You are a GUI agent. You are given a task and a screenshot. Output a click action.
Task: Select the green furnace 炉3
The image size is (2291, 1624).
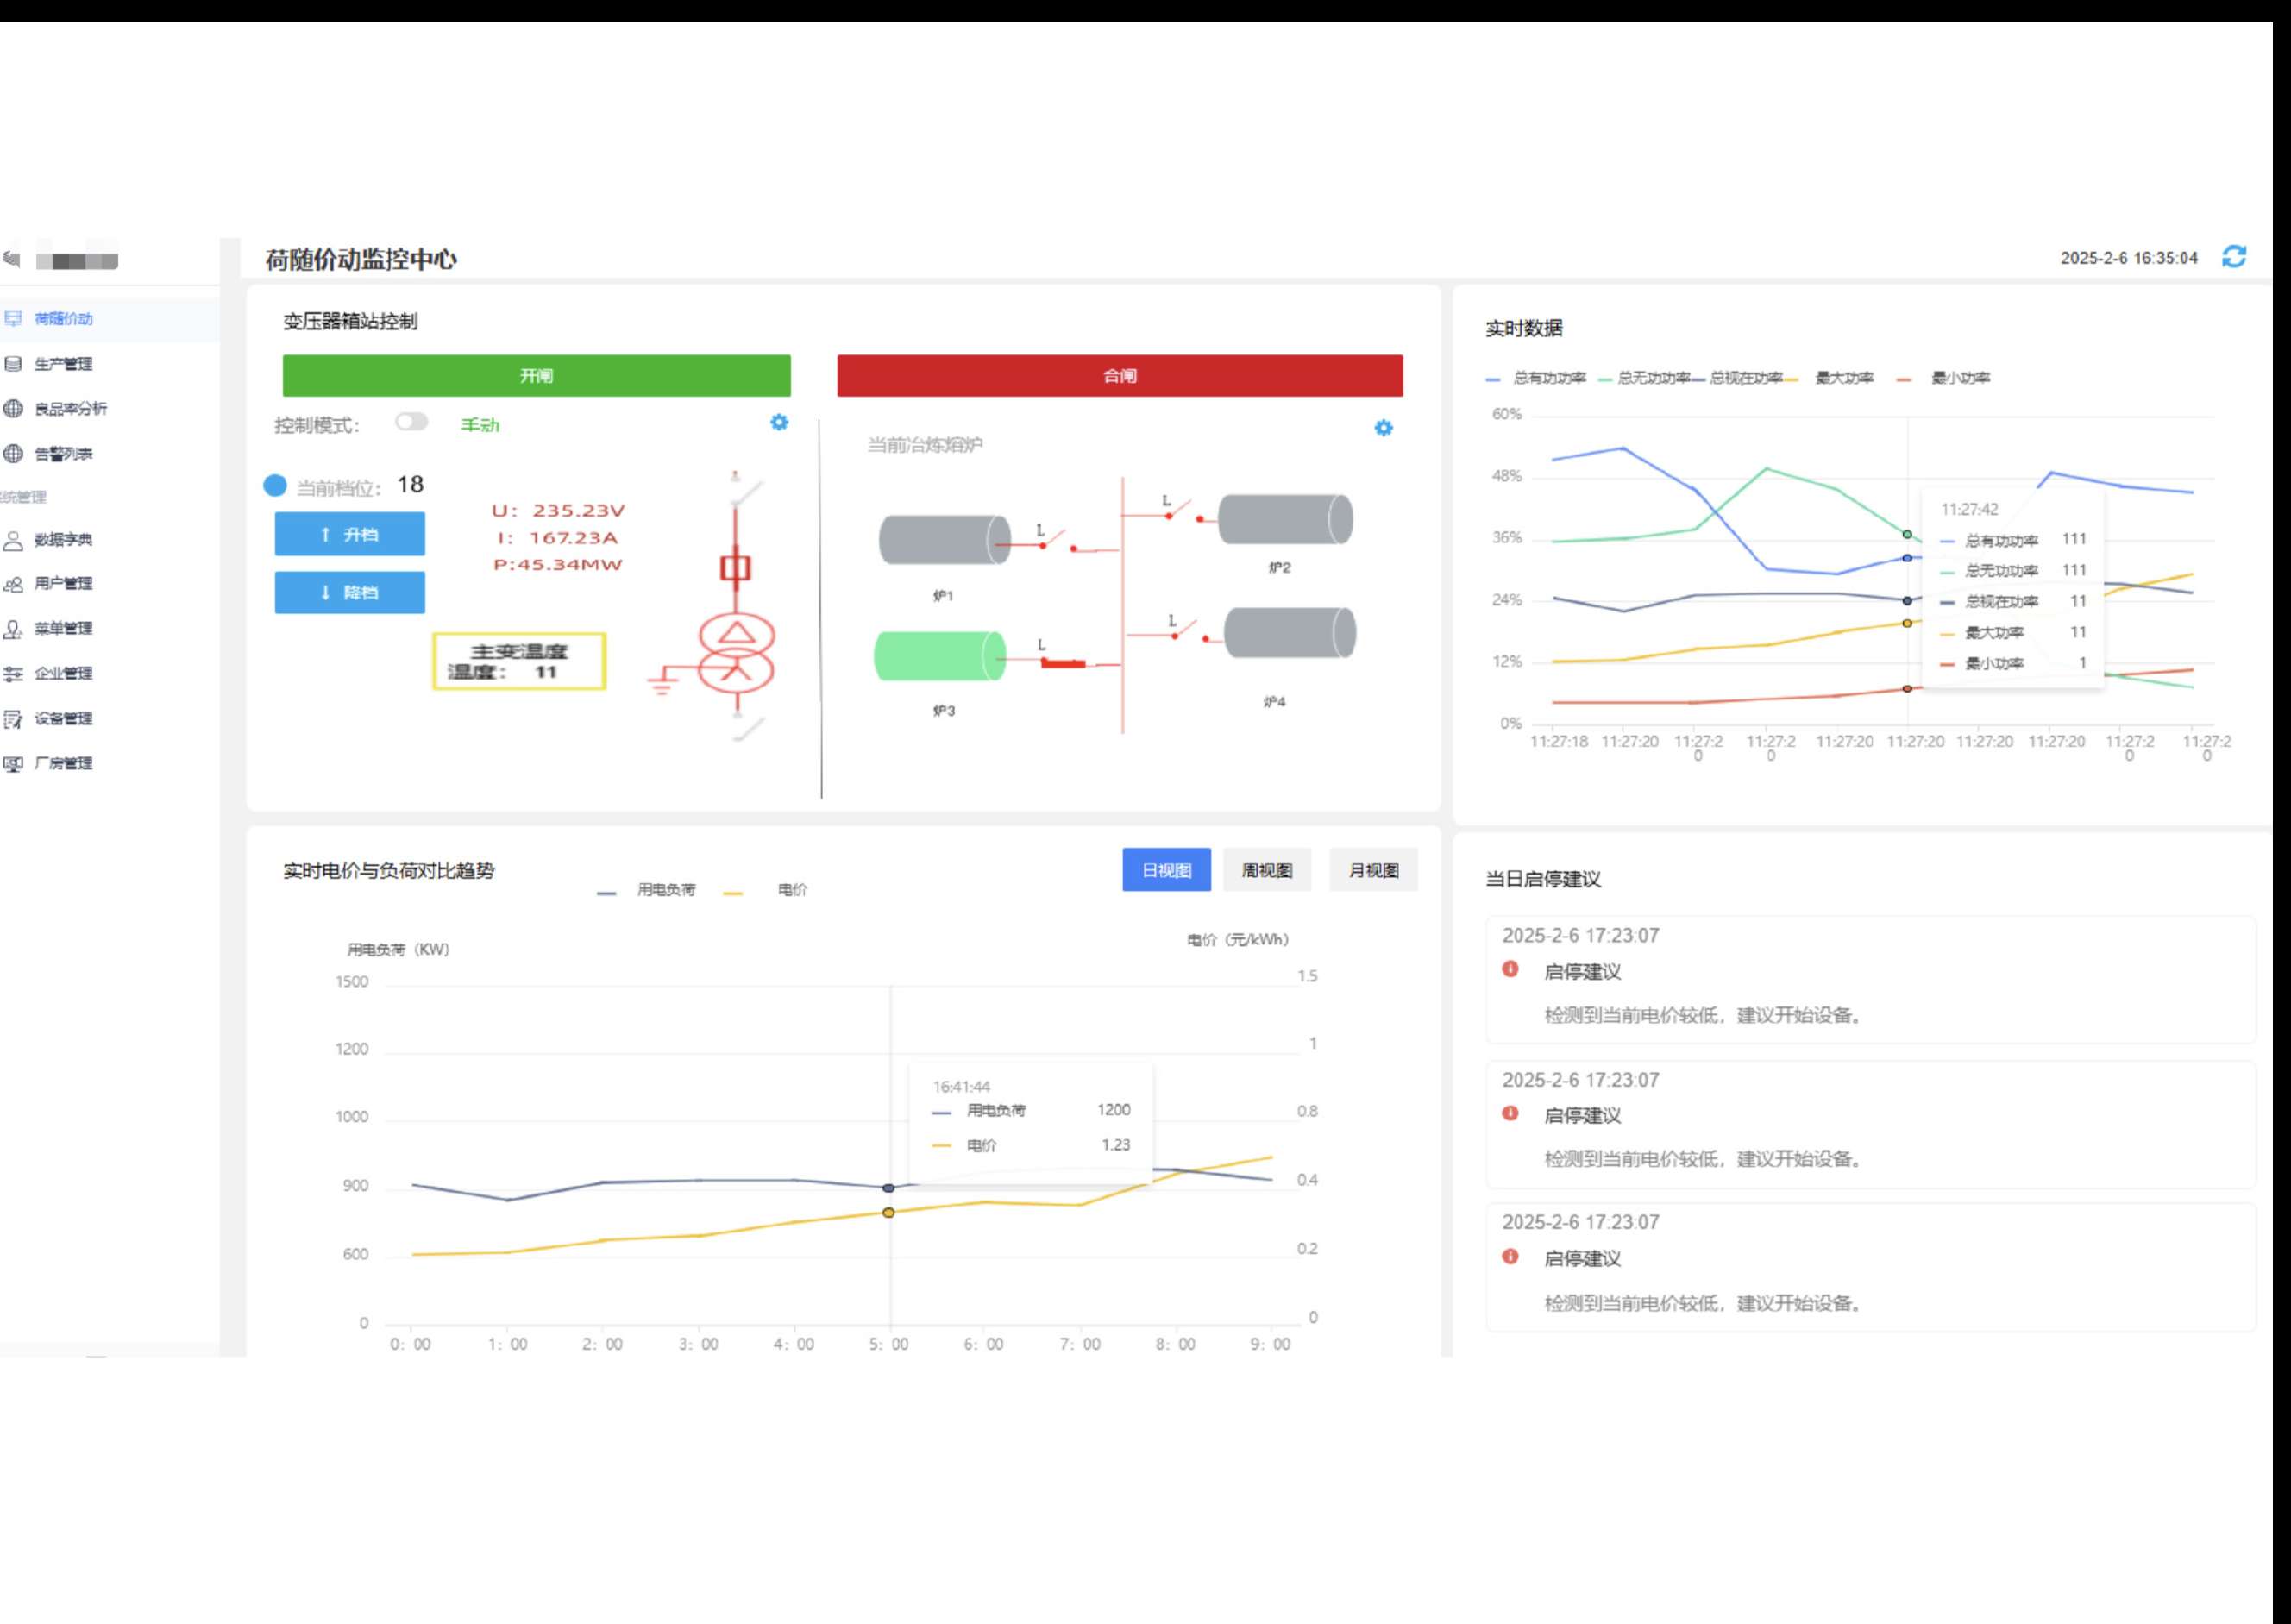tap(940, 657)
